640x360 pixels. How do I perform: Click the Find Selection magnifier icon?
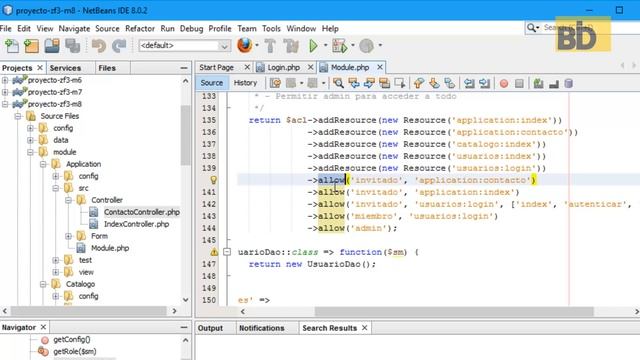point(338,83)
